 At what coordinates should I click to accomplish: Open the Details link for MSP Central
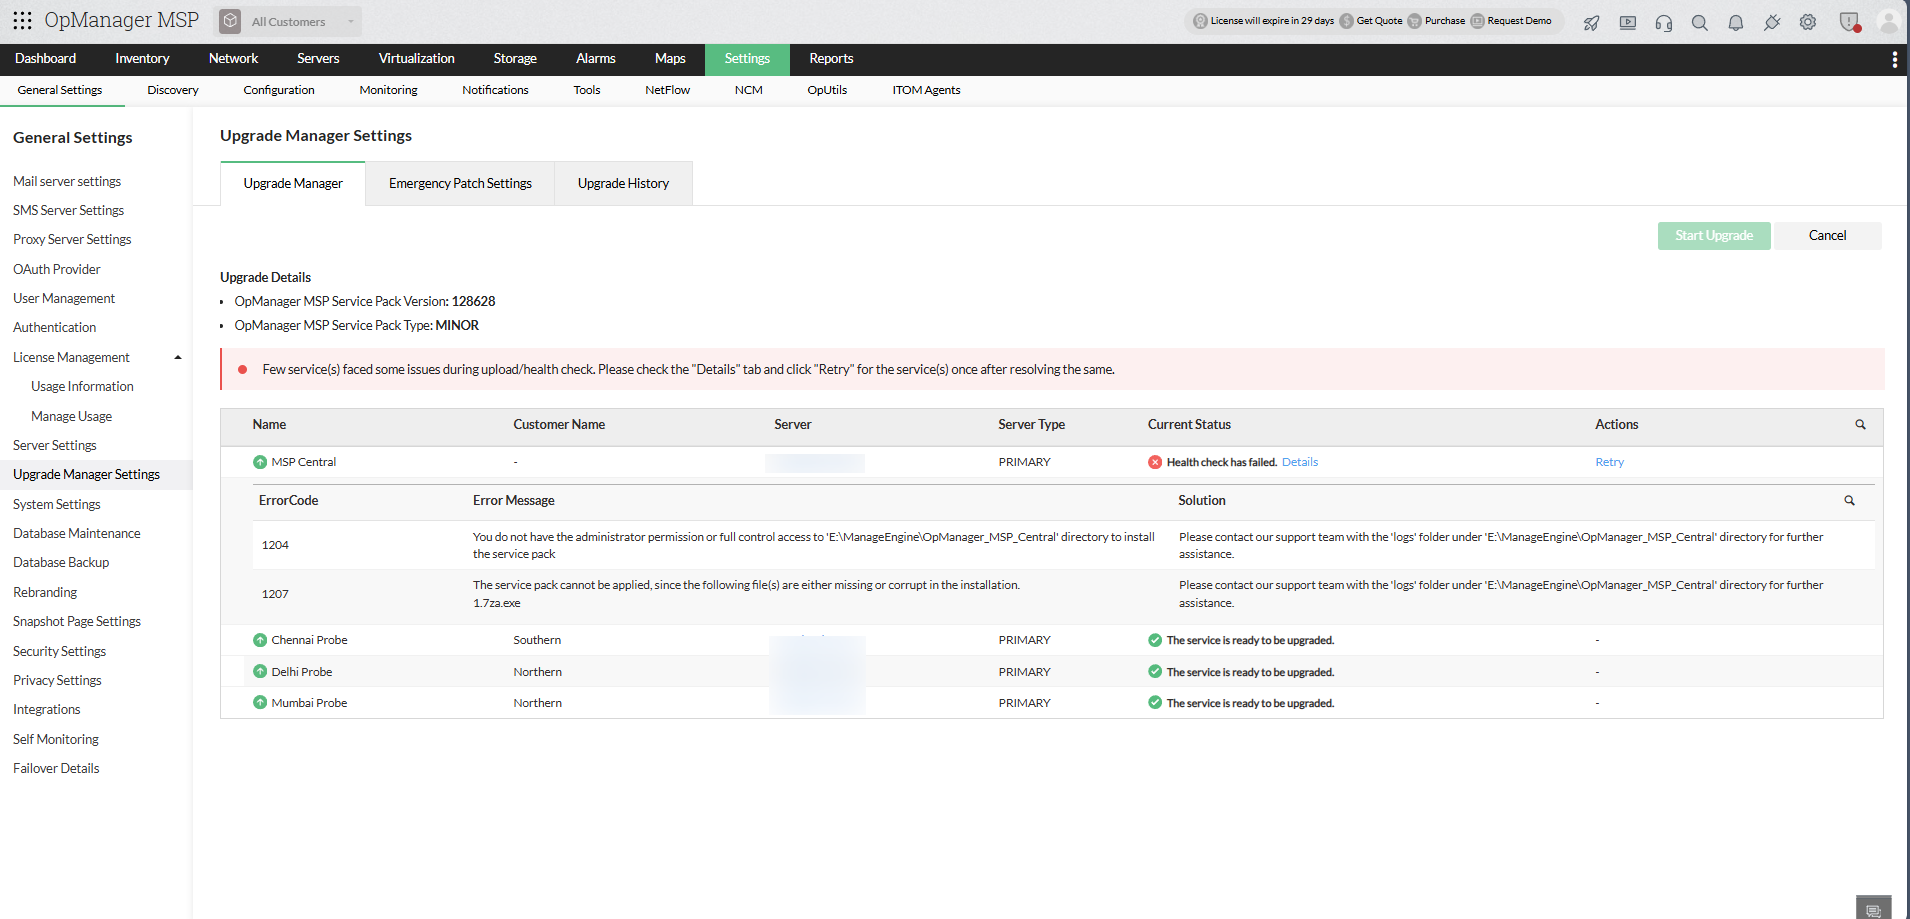tap(1300, 462)
